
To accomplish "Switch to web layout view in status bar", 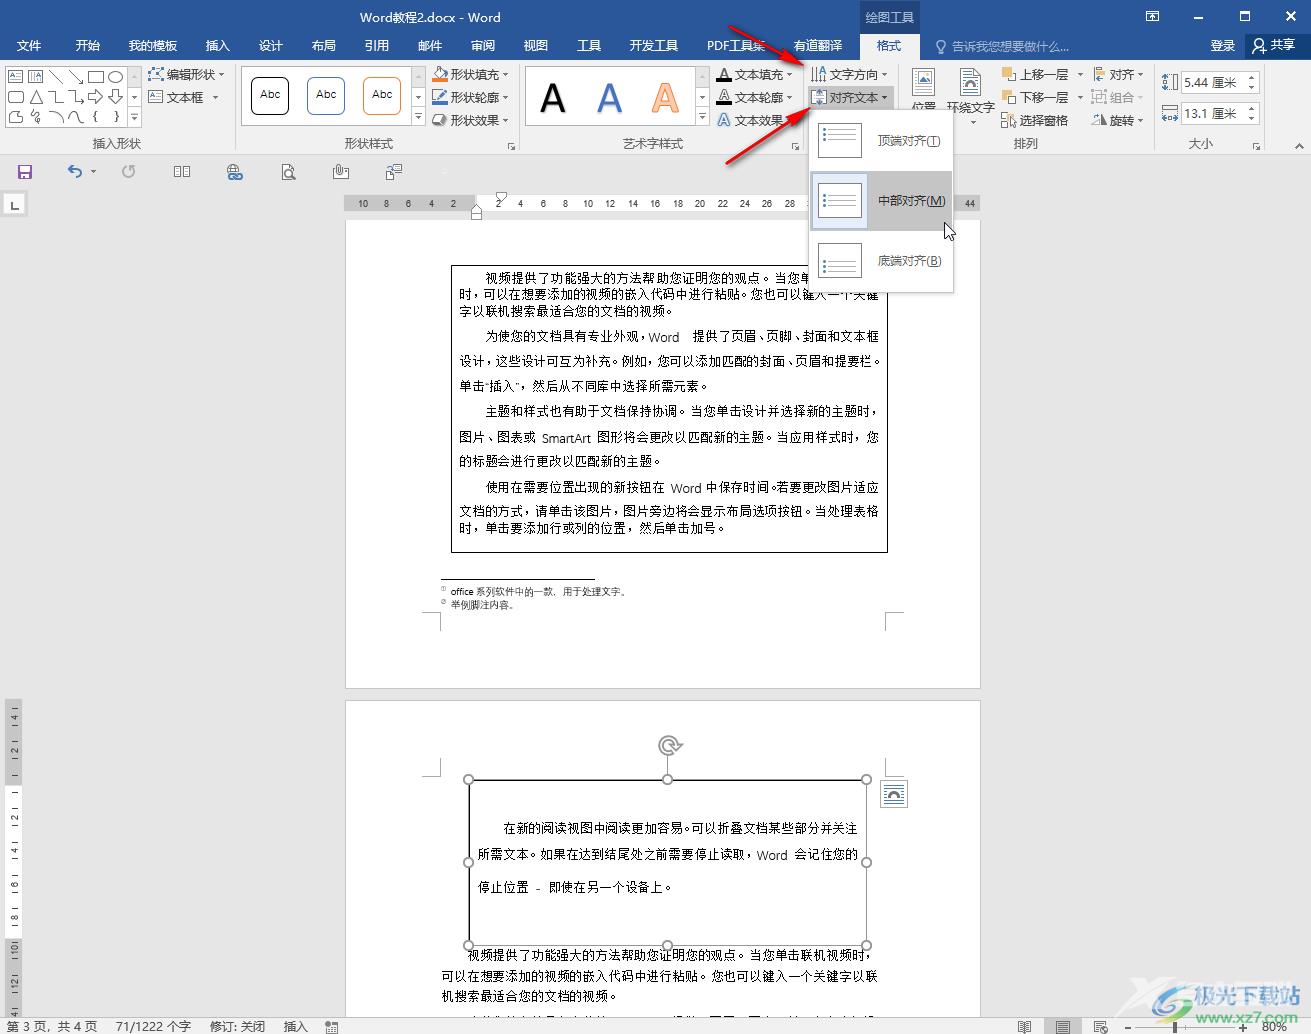I will pos(1101,1026).
